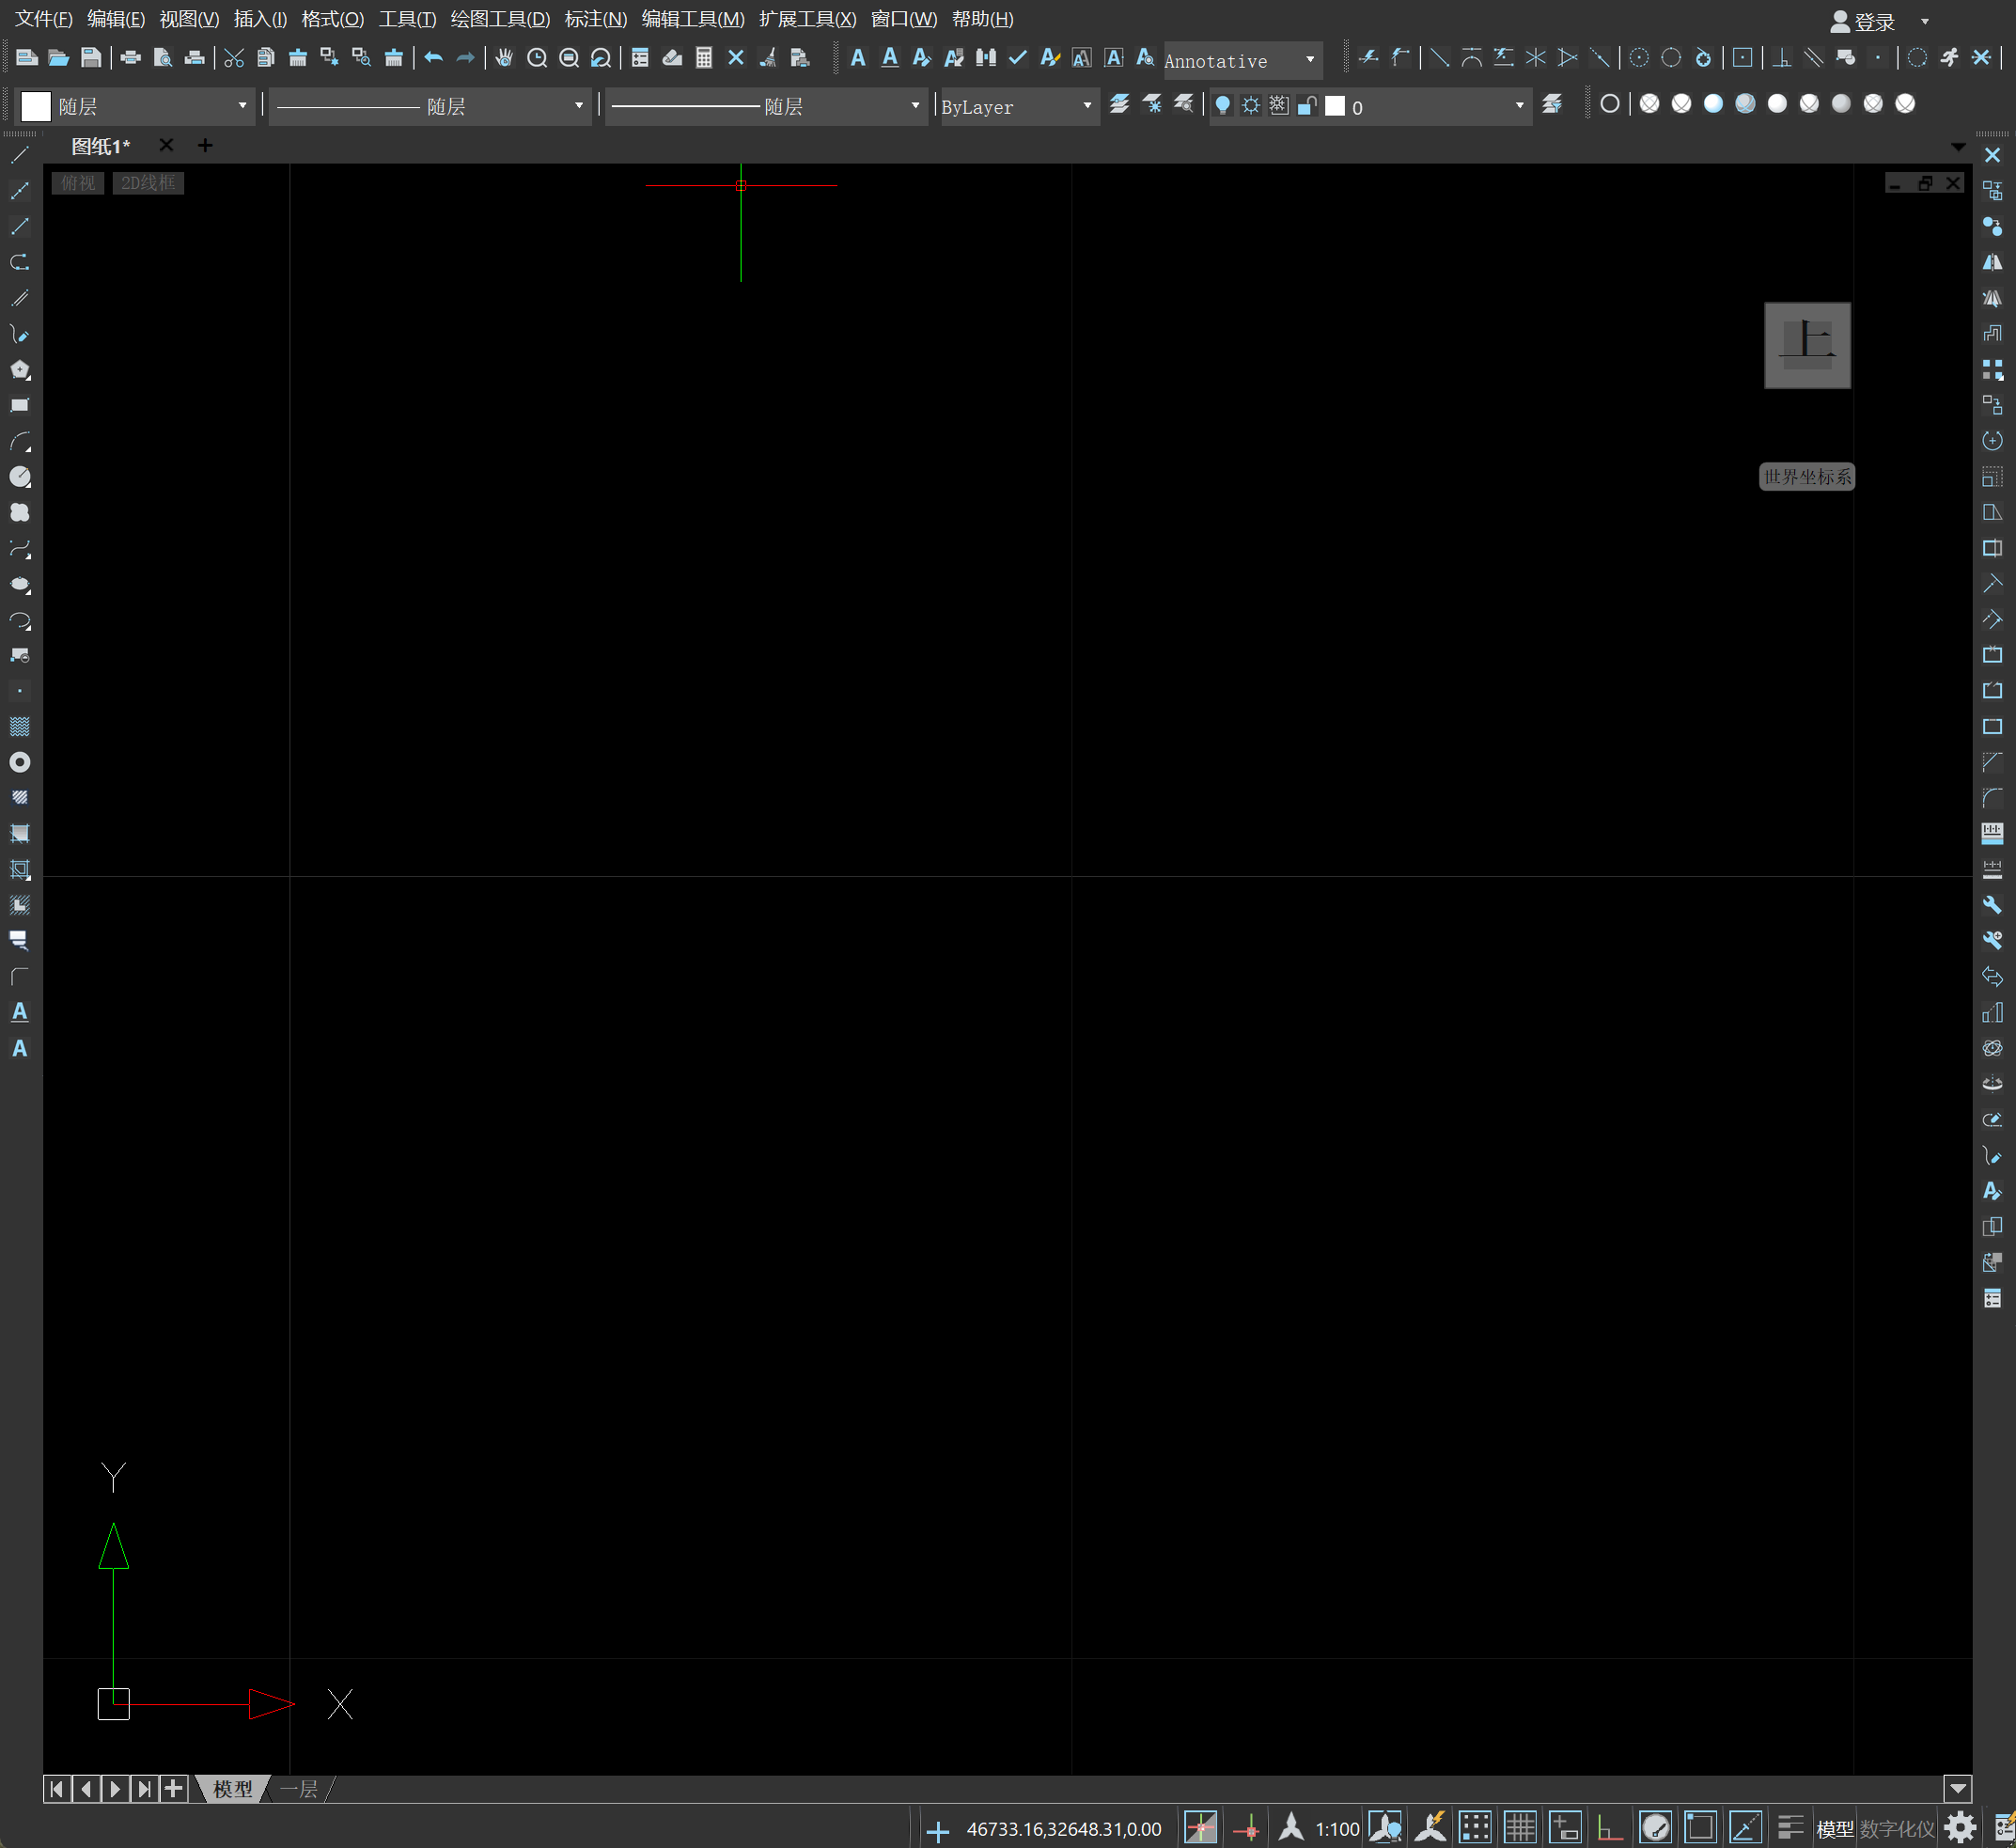Click the white 随层 color swatch
The height and width of the screenshot is (1848, 2016).
pyautogui.click(x=36, y=106)
